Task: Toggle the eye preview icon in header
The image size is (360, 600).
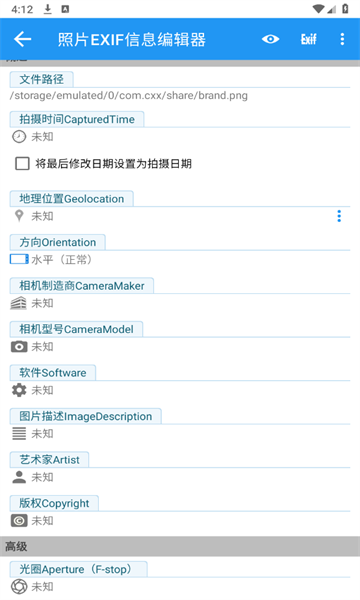Action: (x=270, y=39)
